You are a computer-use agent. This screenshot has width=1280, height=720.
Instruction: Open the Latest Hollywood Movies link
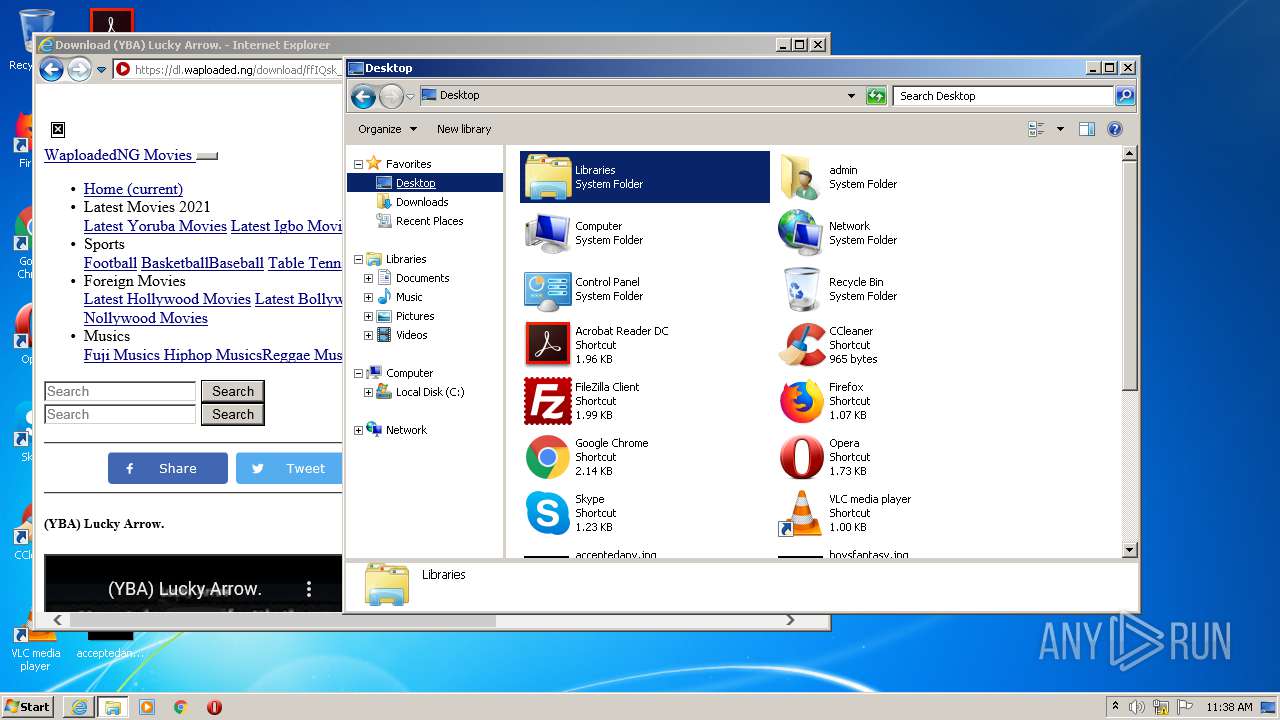coord(167,299)
